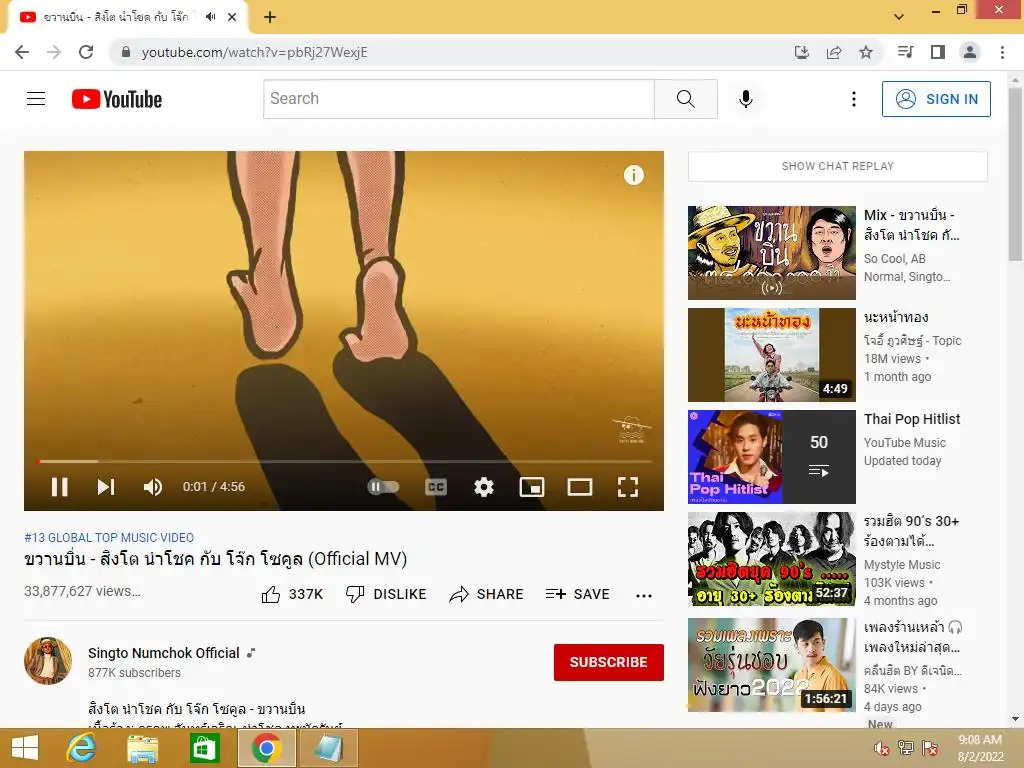Click Chrome in the taskbar
Viewport: 1024px width, 768px height.
click(266, 748)
